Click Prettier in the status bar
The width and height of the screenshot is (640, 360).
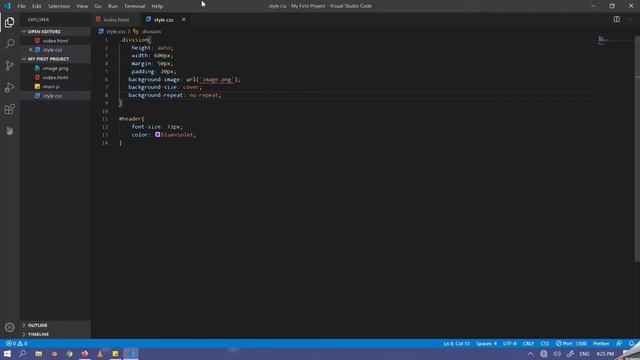pos(601,343)
